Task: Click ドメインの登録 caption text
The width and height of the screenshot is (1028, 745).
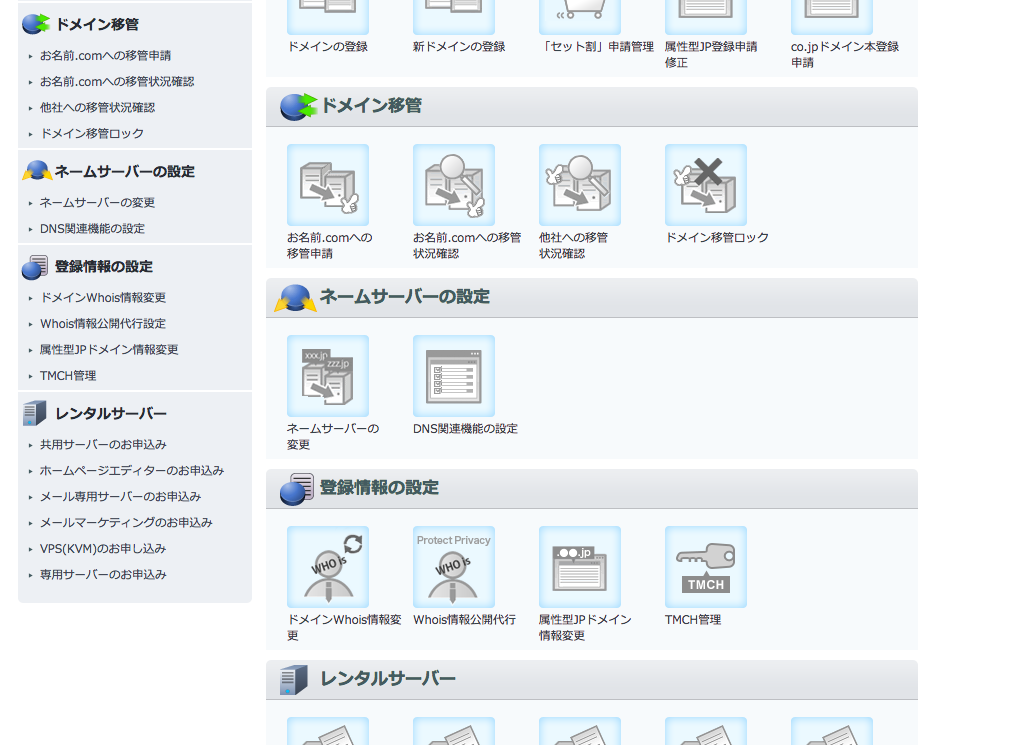Action: click(328, 47)
